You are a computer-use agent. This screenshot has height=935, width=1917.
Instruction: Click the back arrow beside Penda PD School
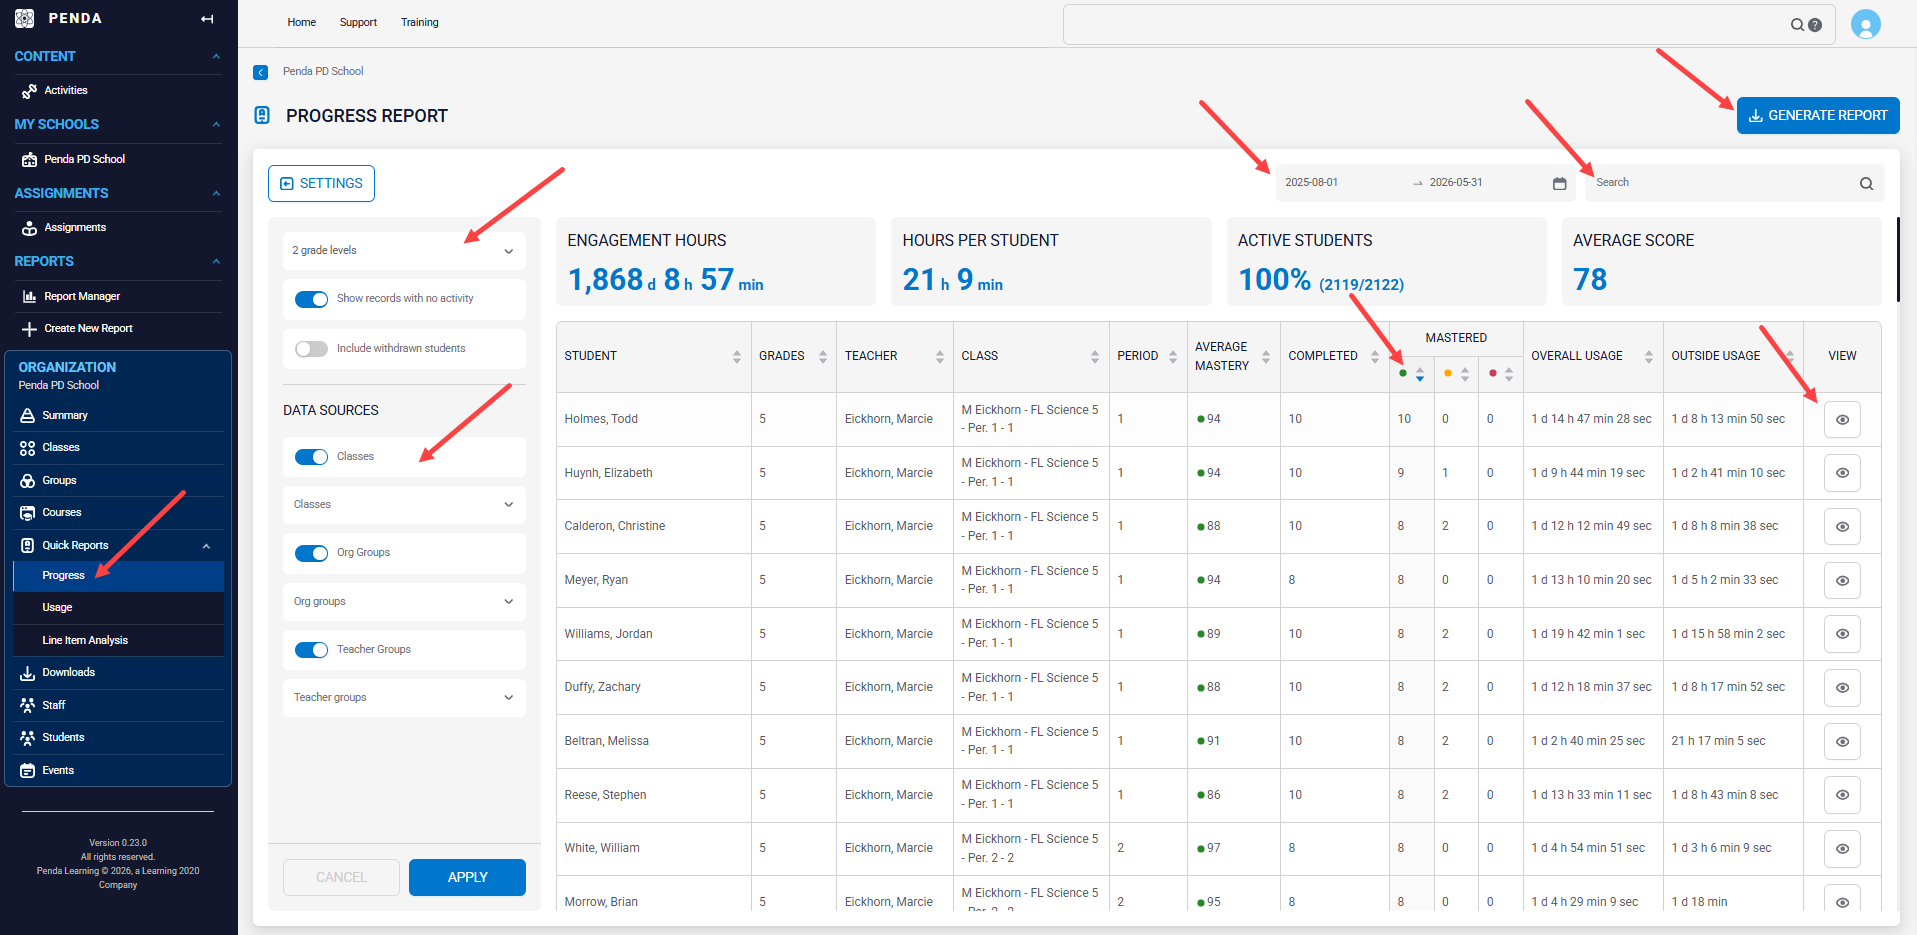click(x=261, y=72)
